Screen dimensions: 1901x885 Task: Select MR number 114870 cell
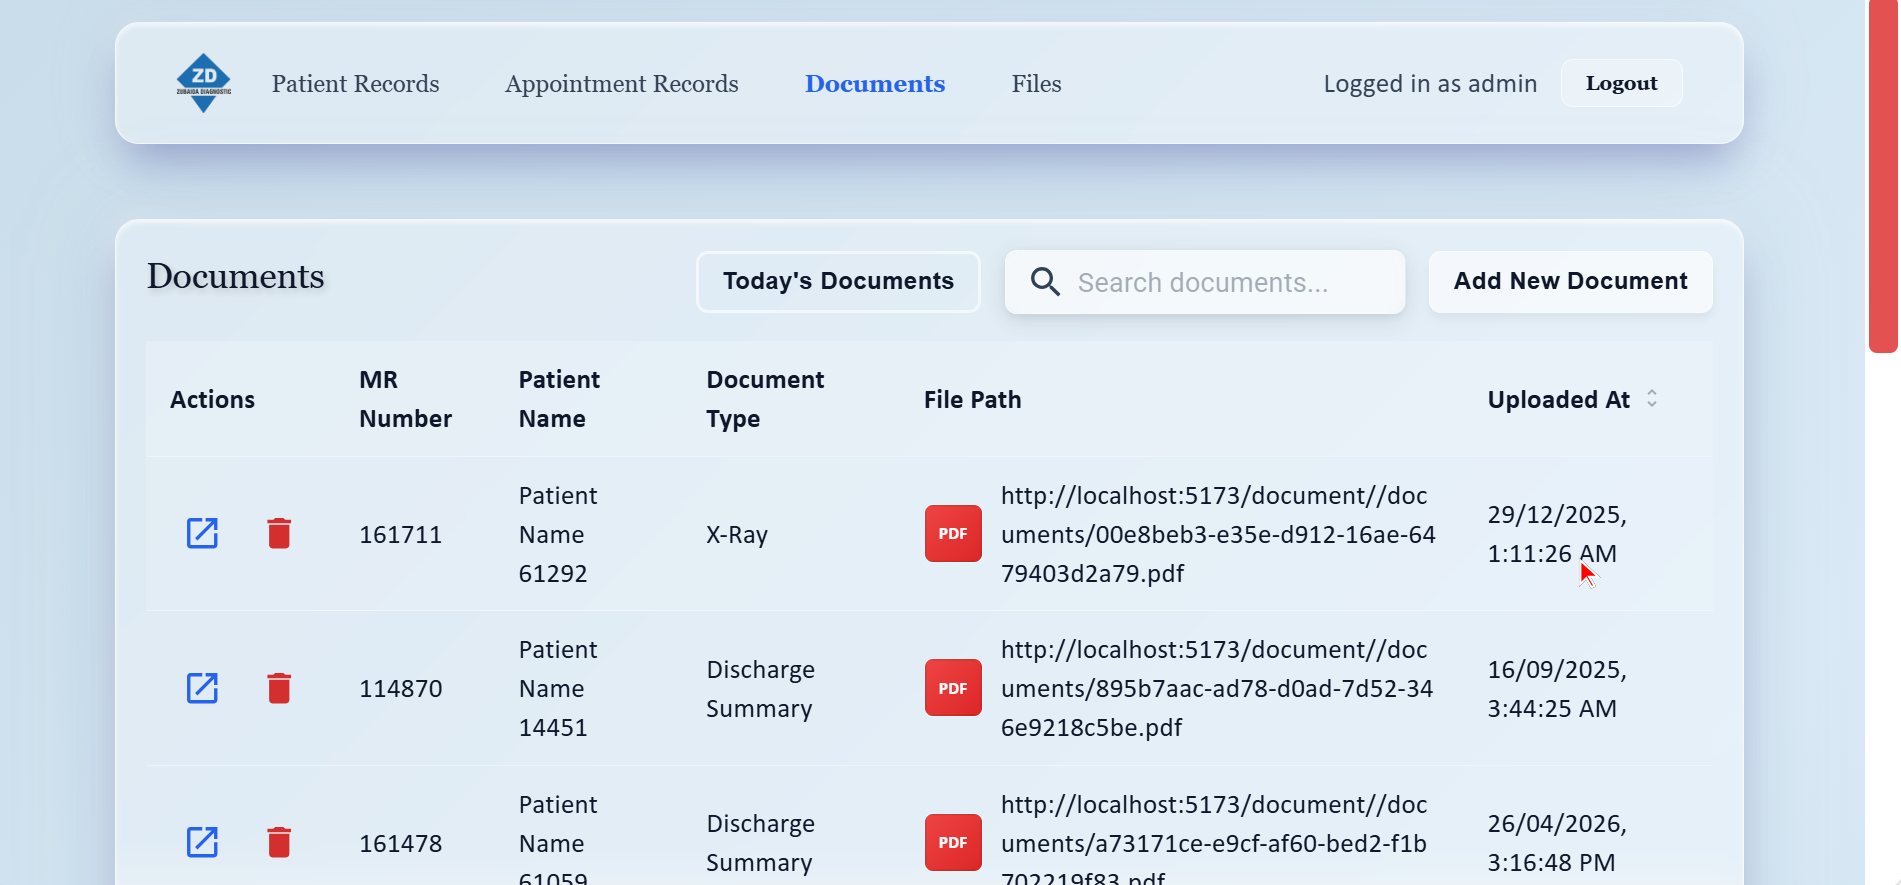(400, 688)
